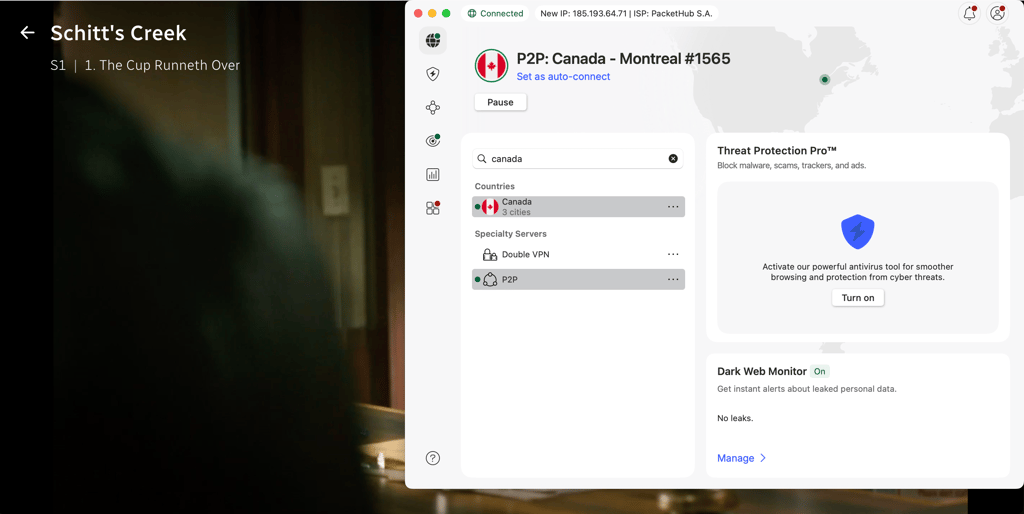Click P2P: Canada - Montreal #1565 heading
Viewport: 1024px width, 514px height.
point(623,59)
